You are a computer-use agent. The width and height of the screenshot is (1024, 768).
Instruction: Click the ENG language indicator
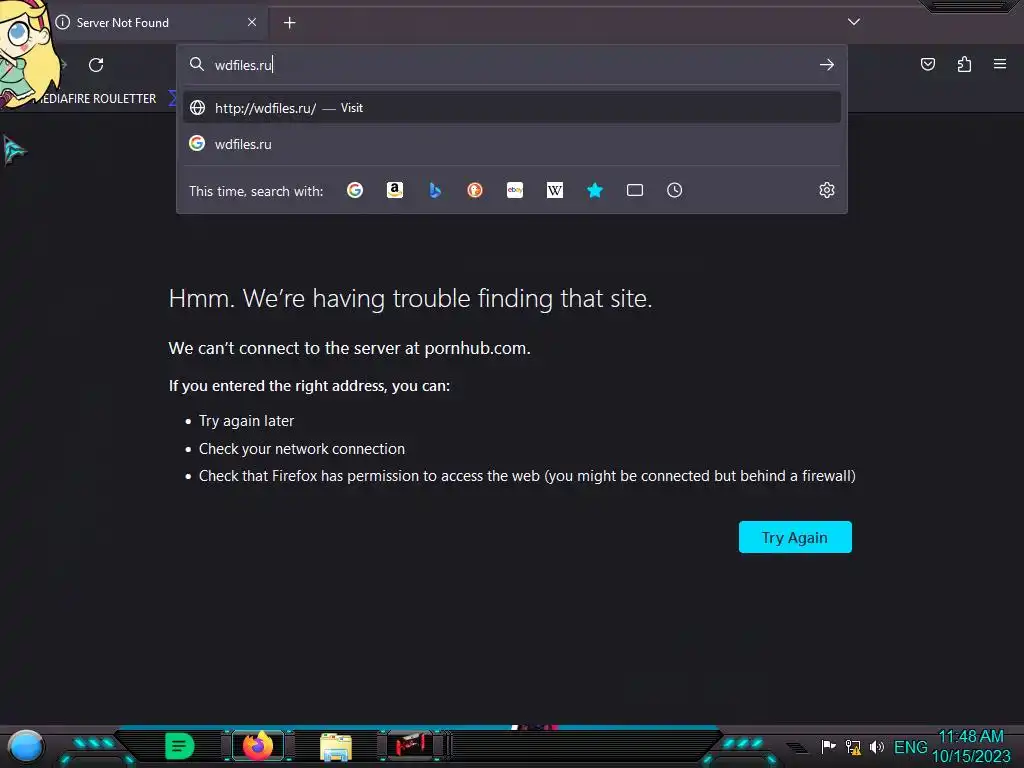(x=910, y=747)
